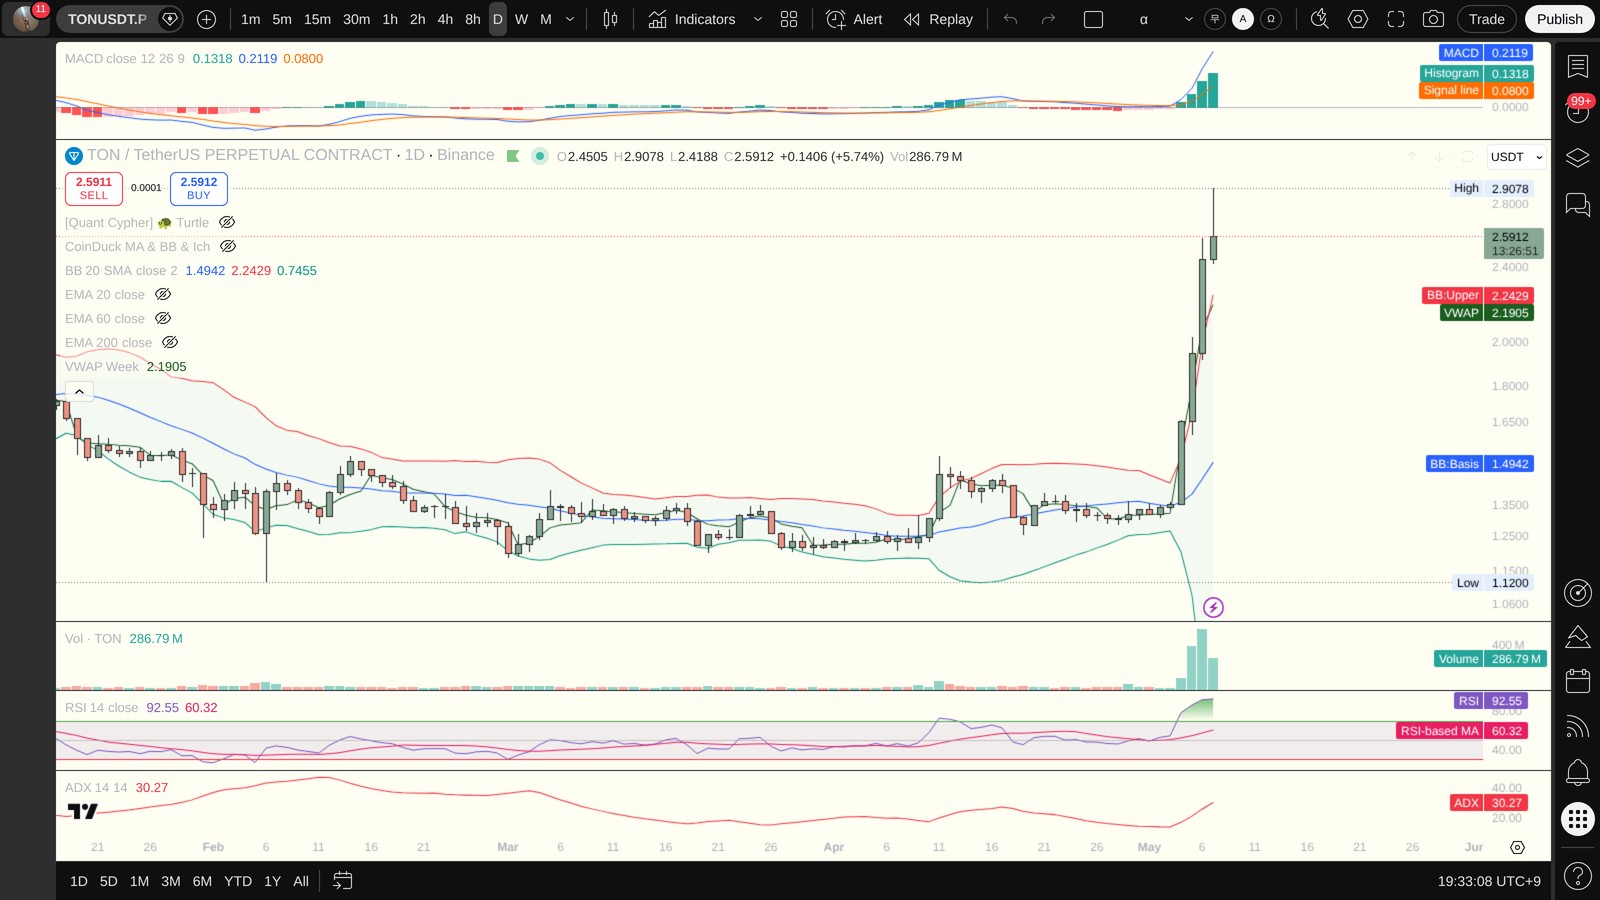Click the lightning event marker on chart
The height and width of the screenshot is (900, 1600).
[x=1213, y=607]
